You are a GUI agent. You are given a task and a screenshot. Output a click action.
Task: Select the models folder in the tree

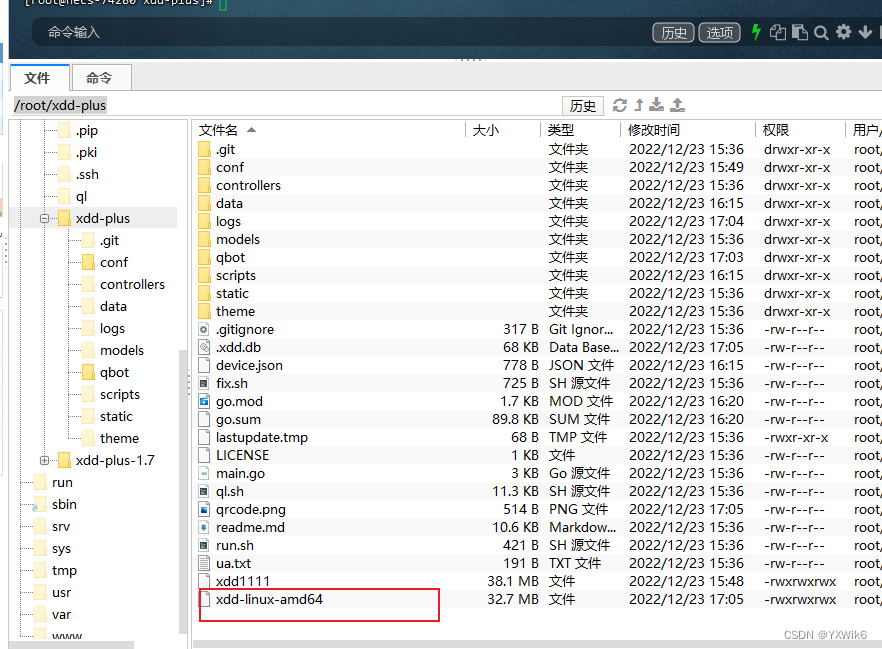coord(122,350)
